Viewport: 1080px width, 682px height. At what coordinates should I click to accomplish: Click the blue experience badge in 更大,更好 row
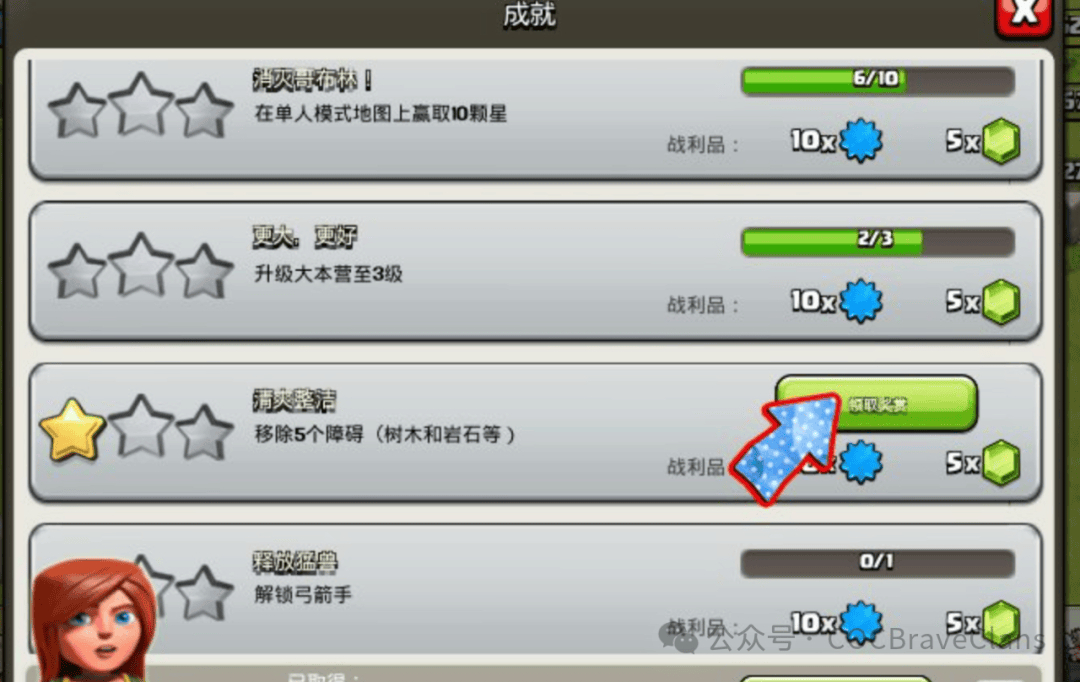pos(860,301)
